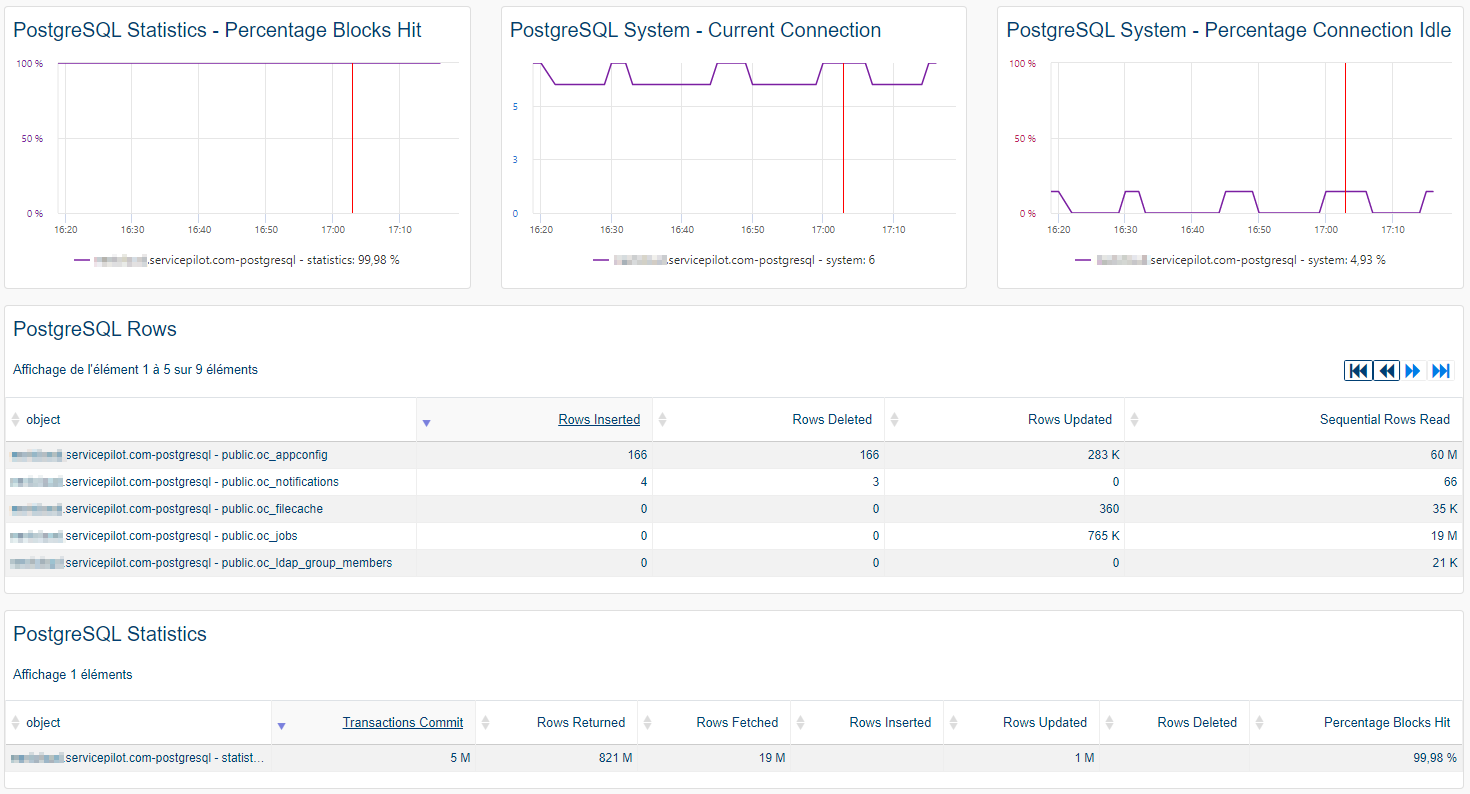Click sort arrows beside Rows Fetched column
The height and width of the screenshot is (794, 1470).
[x=647, y=723]
